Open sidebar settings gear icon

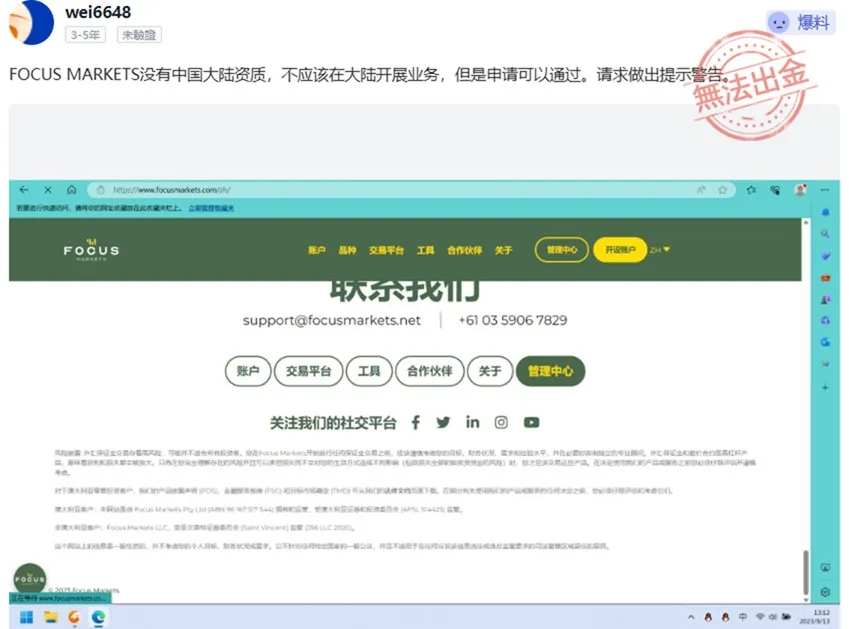825,592
